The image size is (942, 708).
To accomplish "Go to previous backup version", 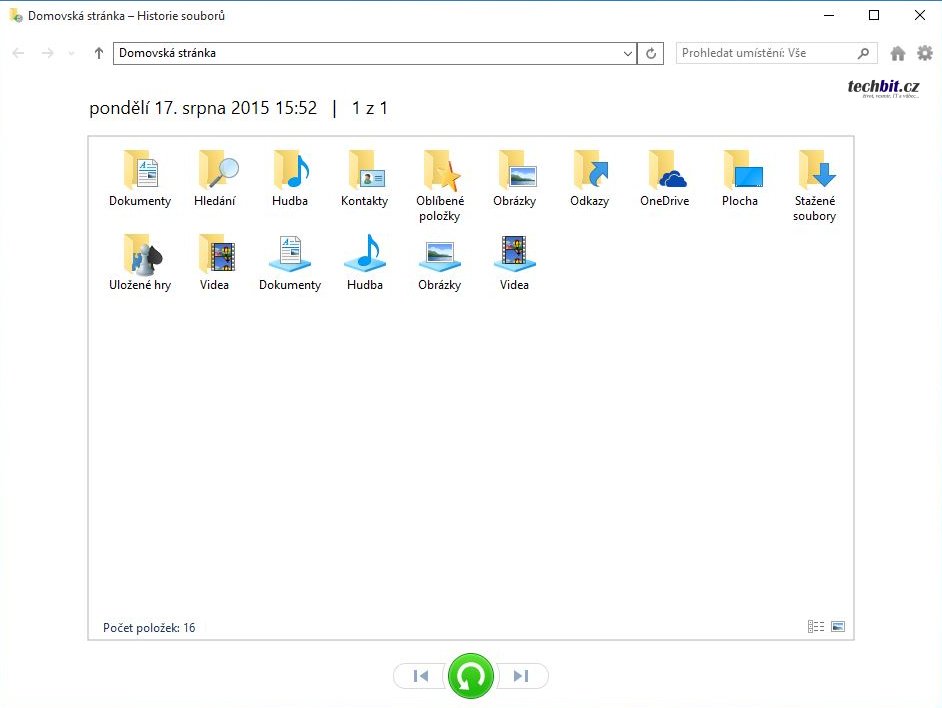I will 420,677.
